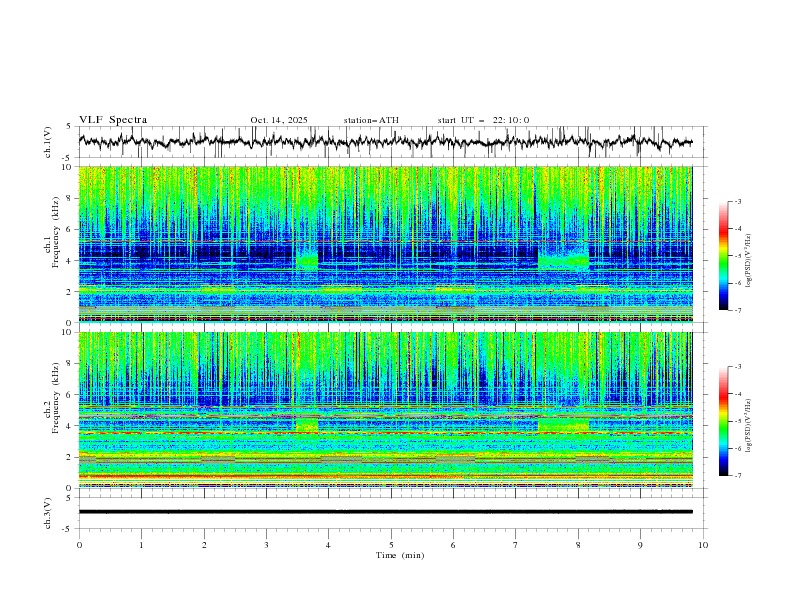The image size is (792, 612).
Task: Click the "station=ATH" label
Action: click(371, 120)
